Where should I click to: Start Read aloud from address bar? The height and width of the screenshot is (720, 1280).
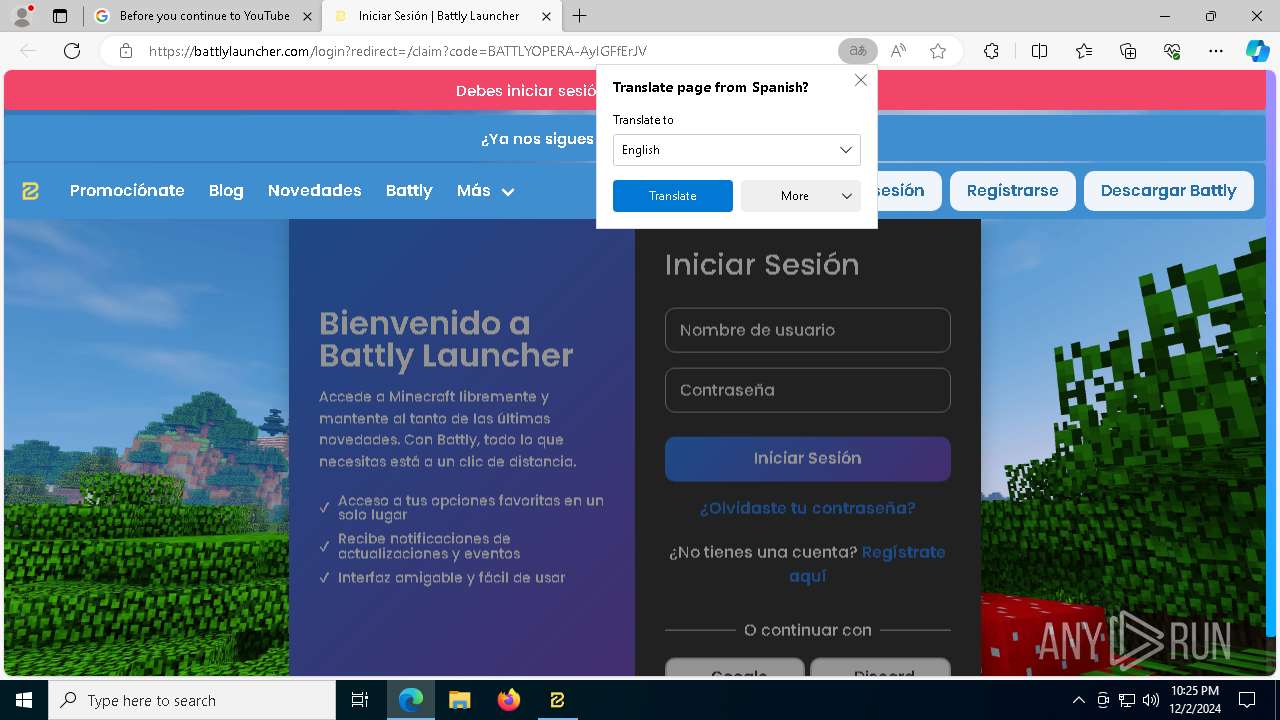[898, 51]
